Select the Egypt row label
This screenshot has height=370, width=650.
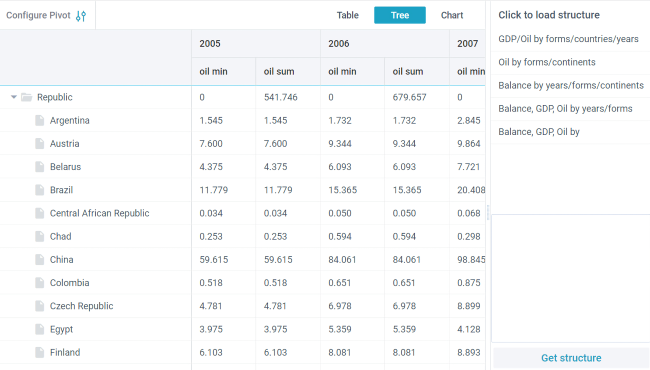coord(61,329)
